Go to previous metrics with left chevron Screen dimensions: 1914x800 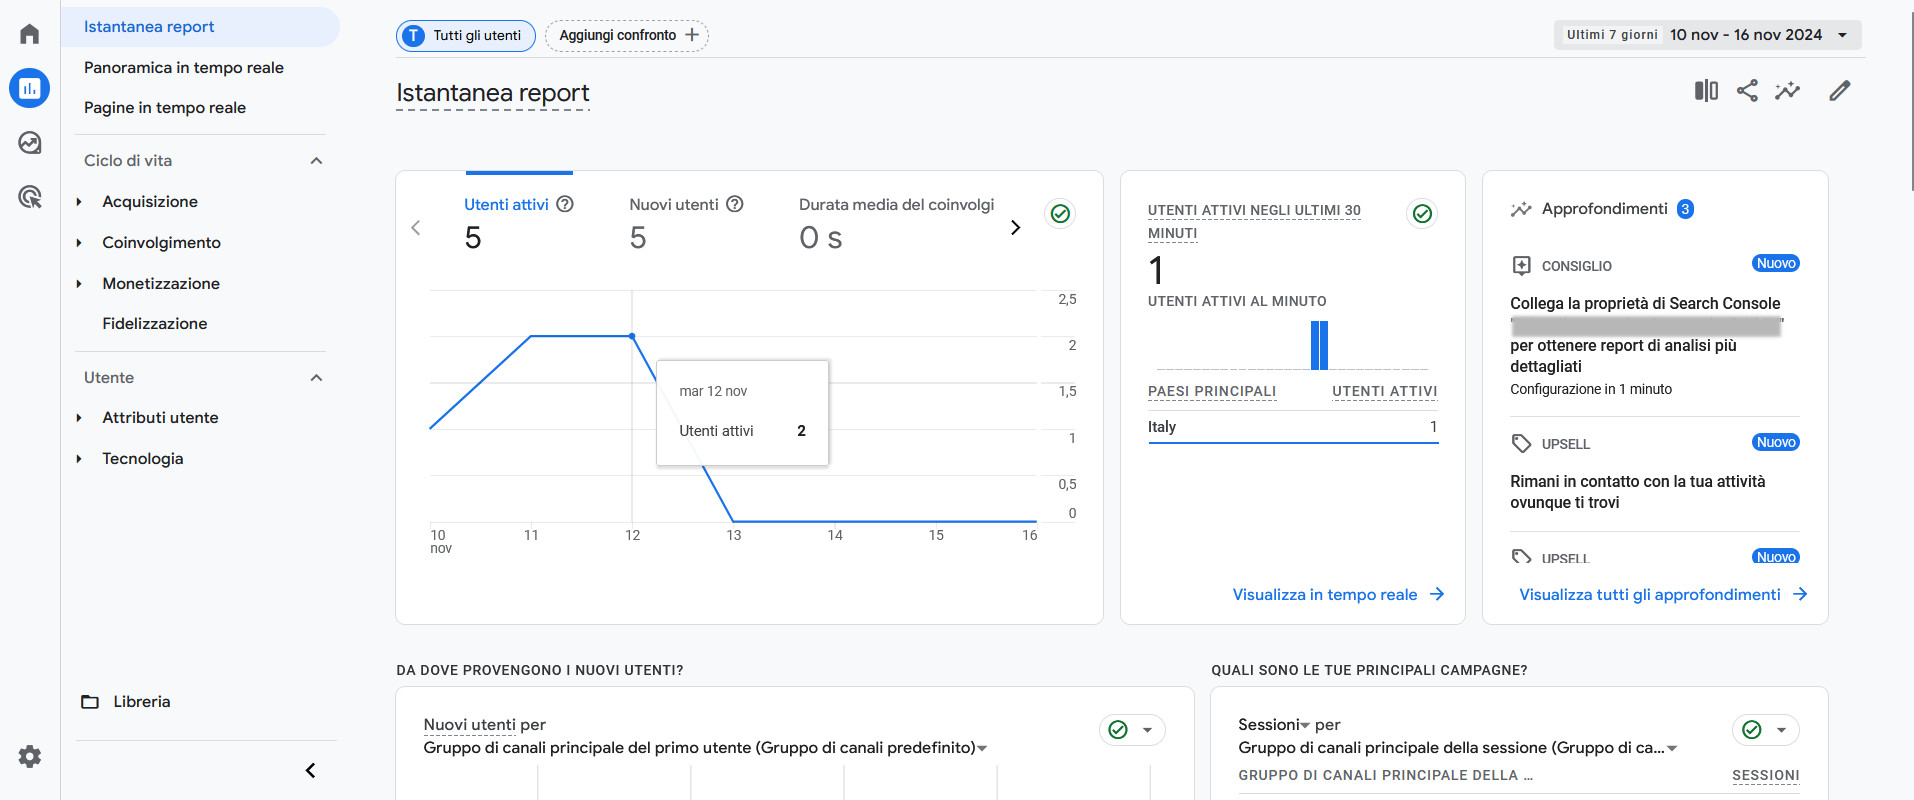click(416, 228)
